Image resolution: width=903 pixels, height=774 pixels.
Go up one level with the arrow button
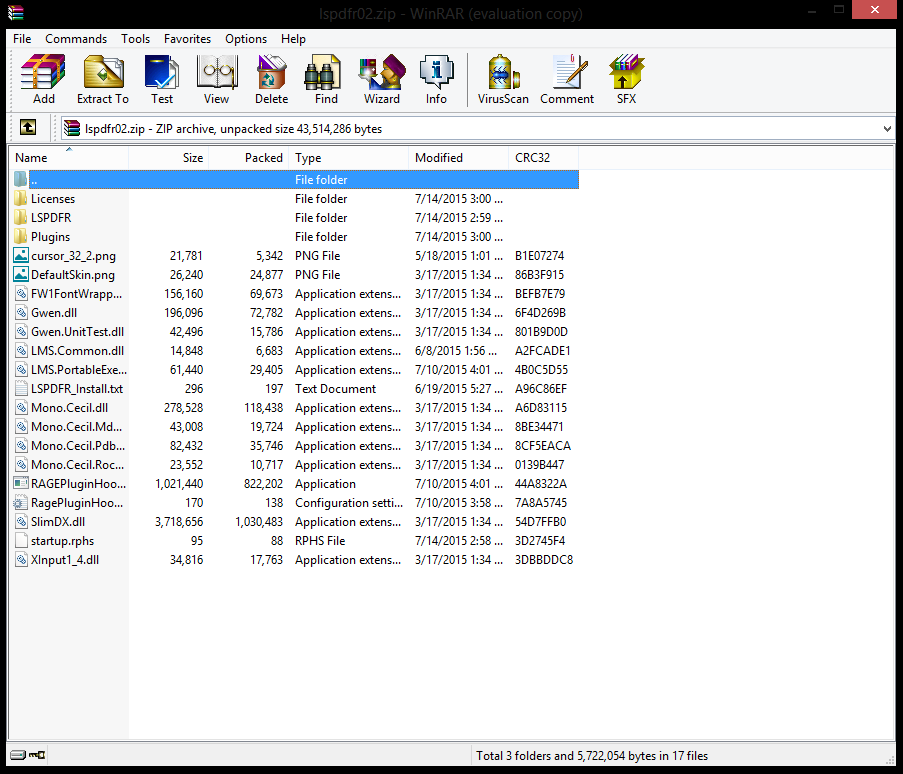28,127
